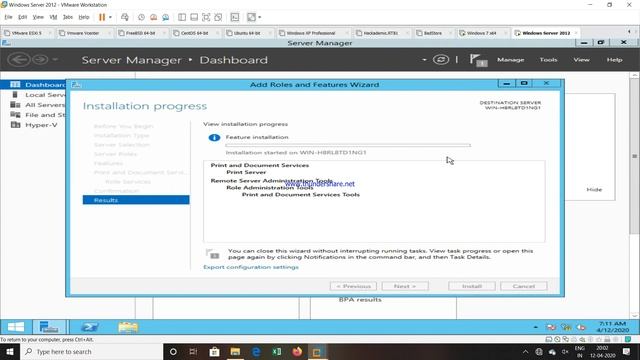Open the notifications flag icon
640x360 pixels.
point(478,60)
